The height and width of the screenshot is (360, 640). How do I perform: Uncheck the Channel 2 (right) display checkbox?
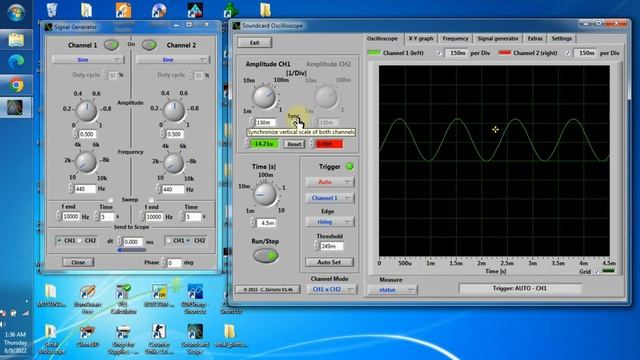point(567,53)
